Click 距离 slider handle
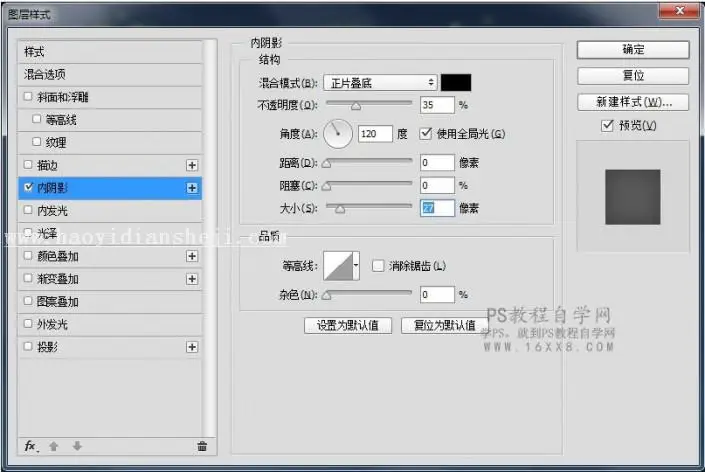Screen dimensions: 705x472 click(327, 164)
